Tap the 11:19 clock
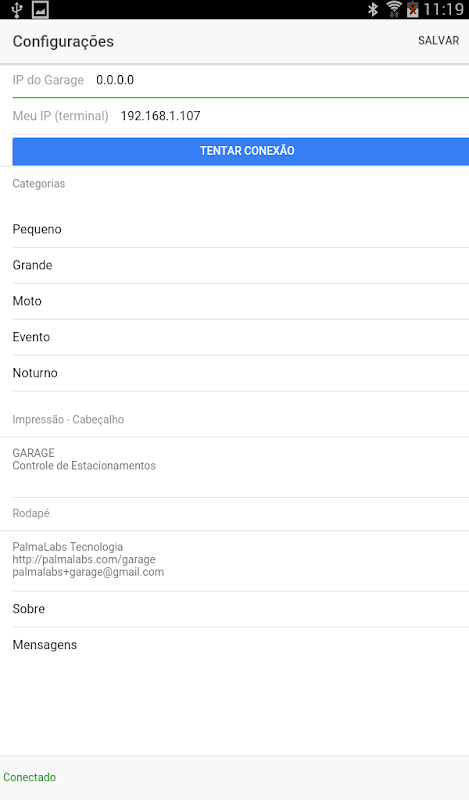 [x=443, y=9]
